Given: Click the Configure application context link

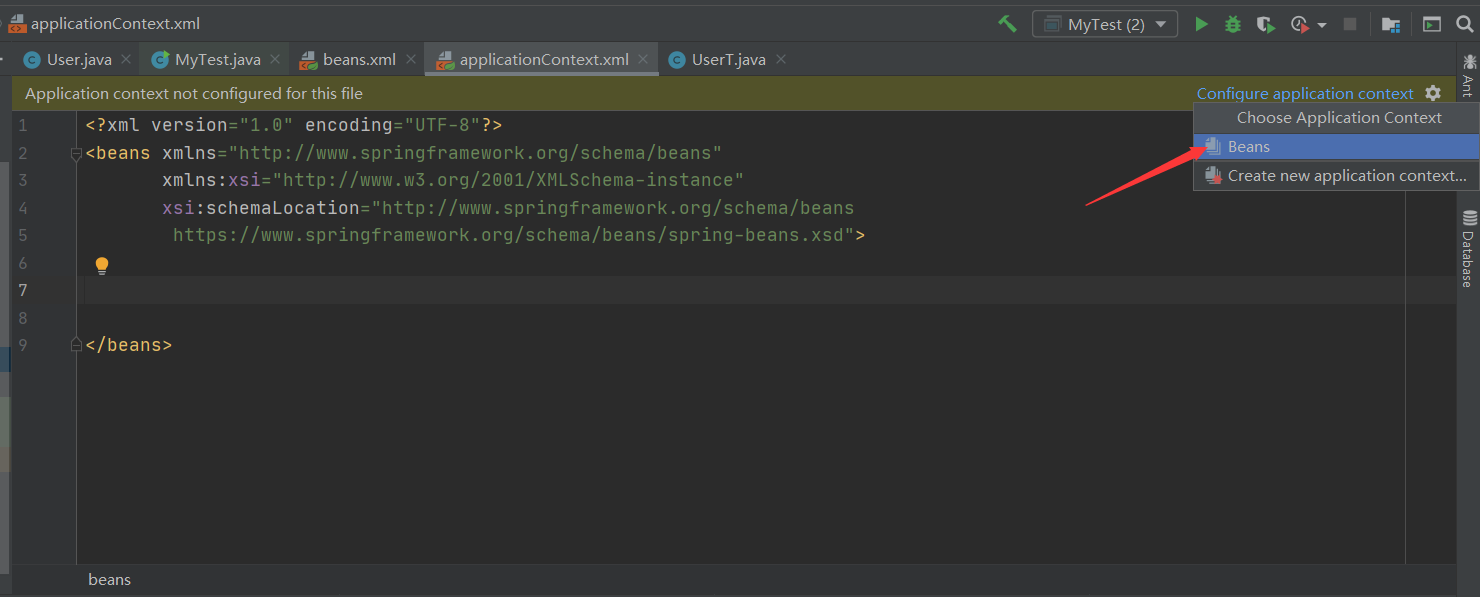Looking at the screenshot, I should pyautogui.click(x=1305, y=93).
